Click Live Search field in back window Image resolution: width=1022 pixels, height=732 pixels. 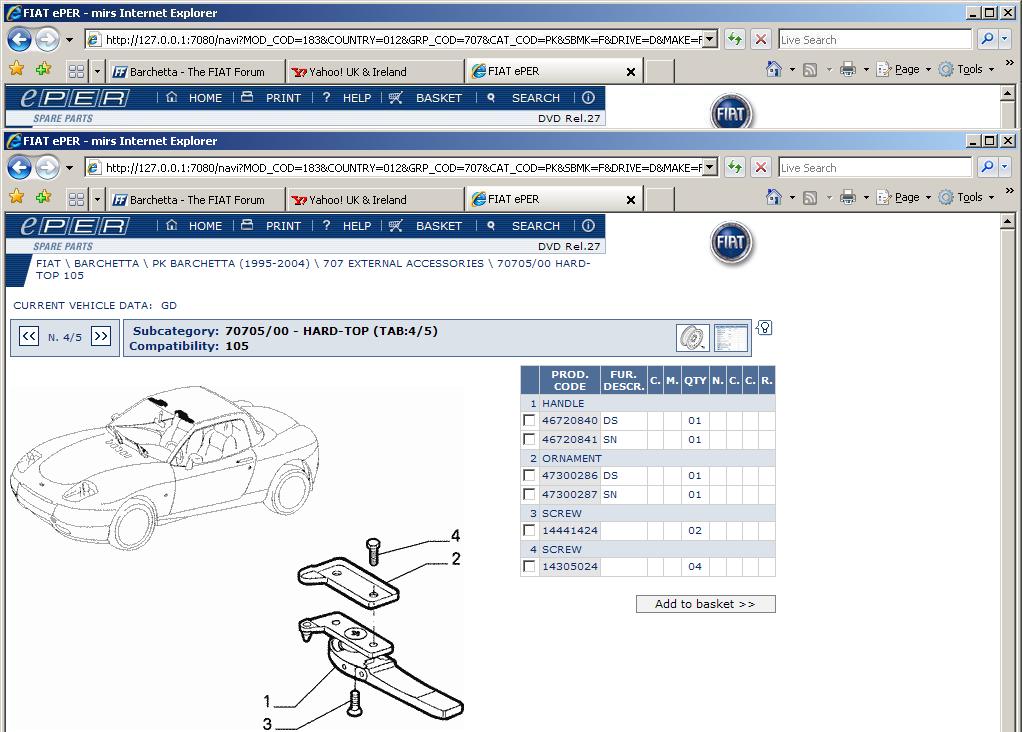point(875,40)
